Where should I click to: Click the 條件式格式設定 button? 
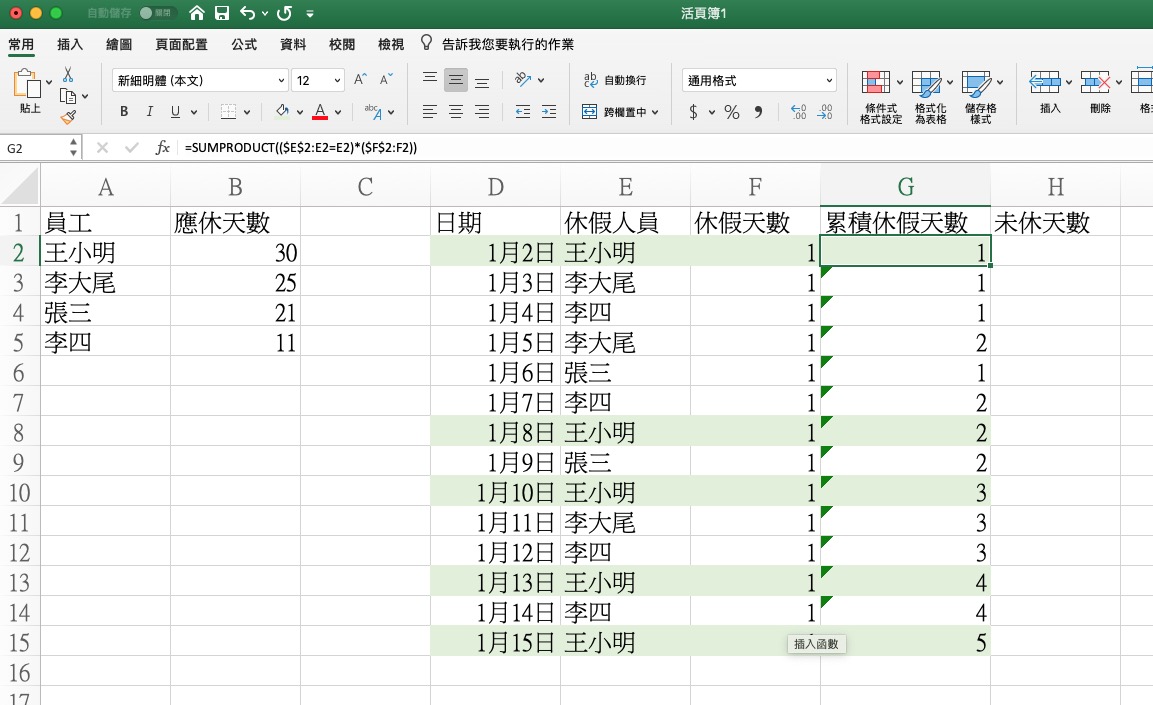tap(880, 96)
